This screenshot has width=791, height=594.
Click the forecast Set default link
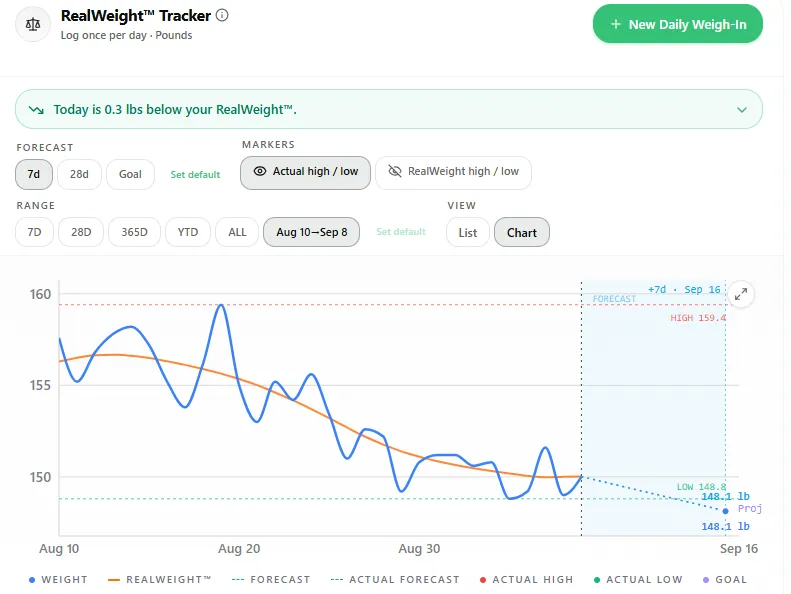195,175
